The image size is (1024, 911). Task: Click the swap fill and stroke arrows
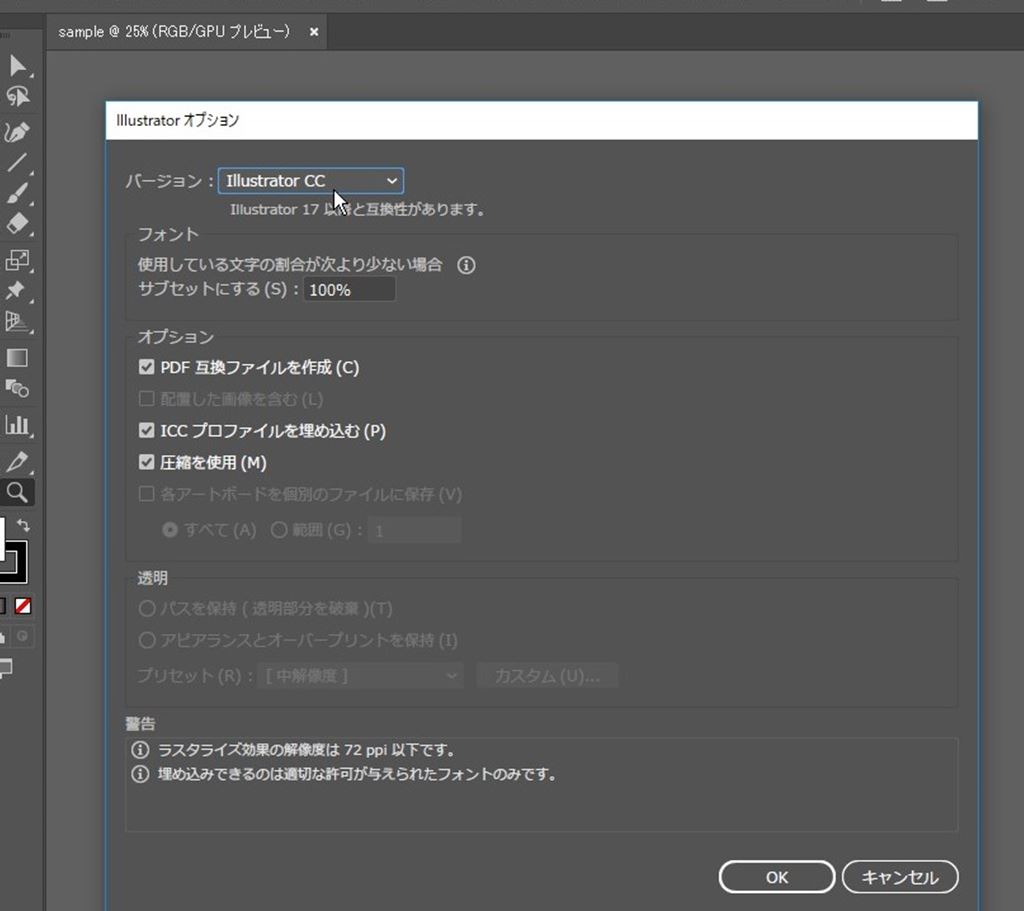tap(24, 525)
